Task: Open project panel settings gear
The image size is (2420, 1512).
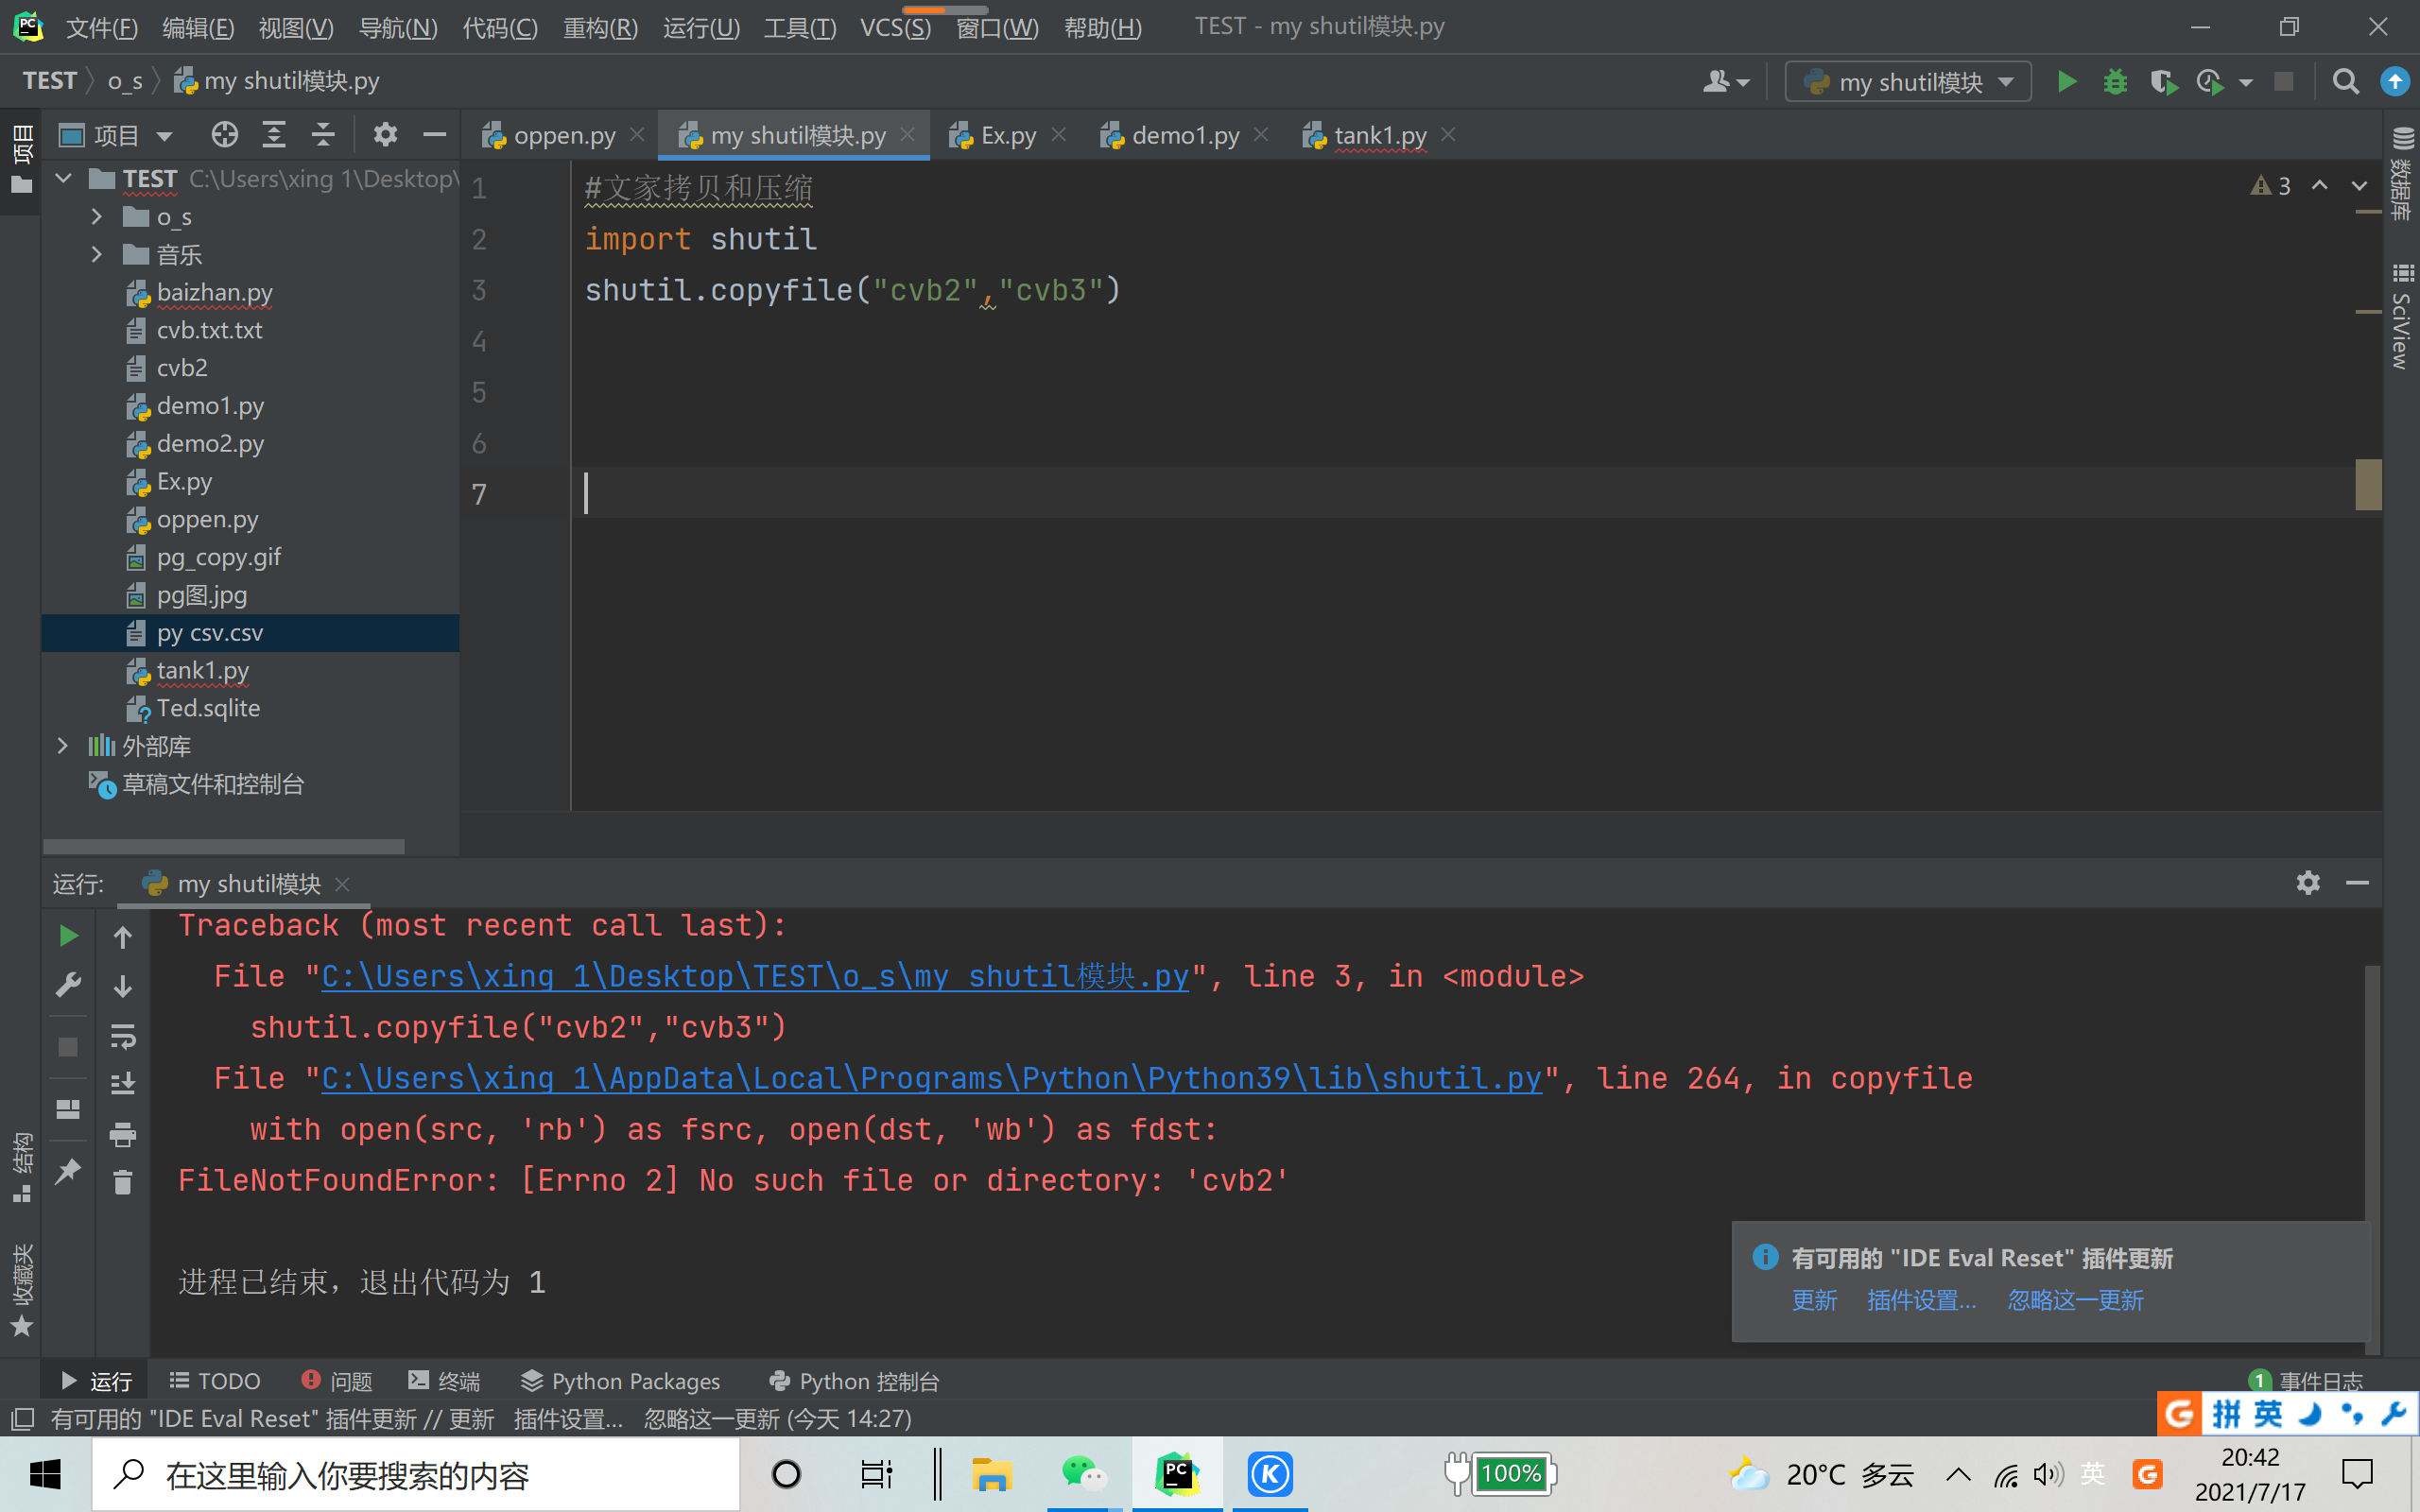Action: coord(385,134)
